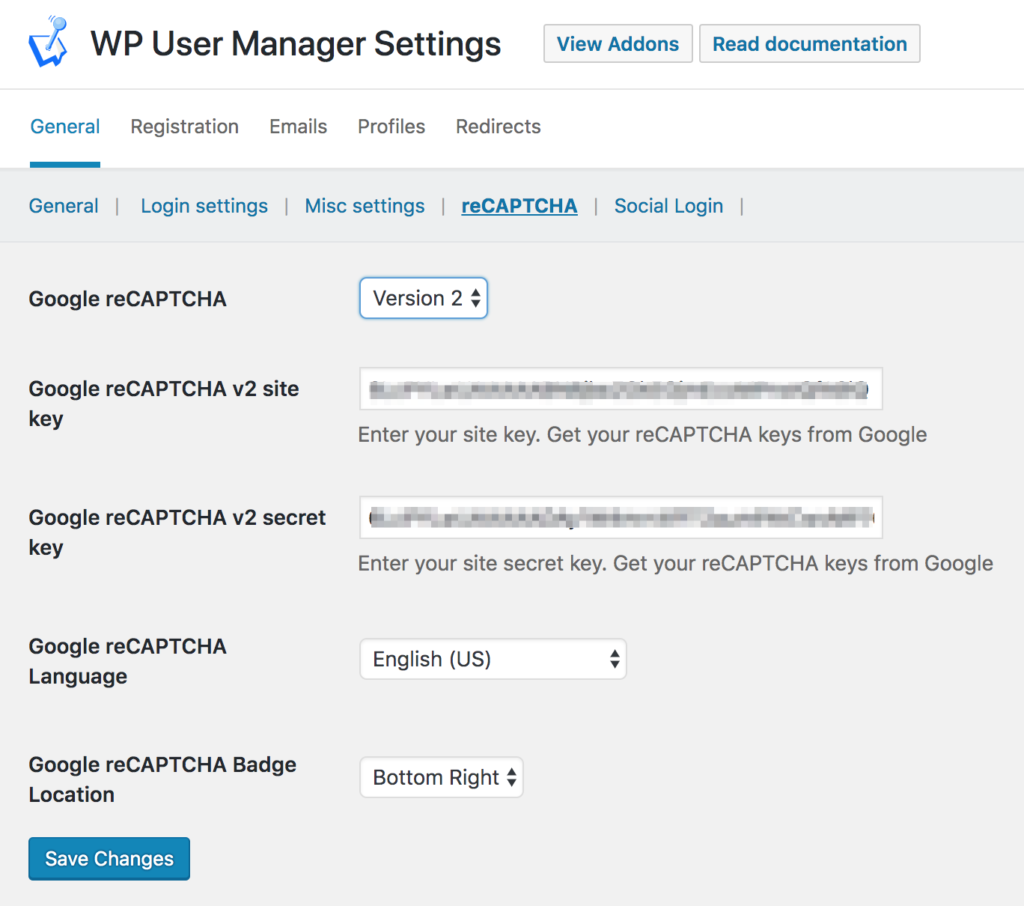Open the Google reCAPTCHA Language dropdown
Image resolution: width=1024 pixels, height=906 pixels.
pyautogui.click(x=492, y=658)
